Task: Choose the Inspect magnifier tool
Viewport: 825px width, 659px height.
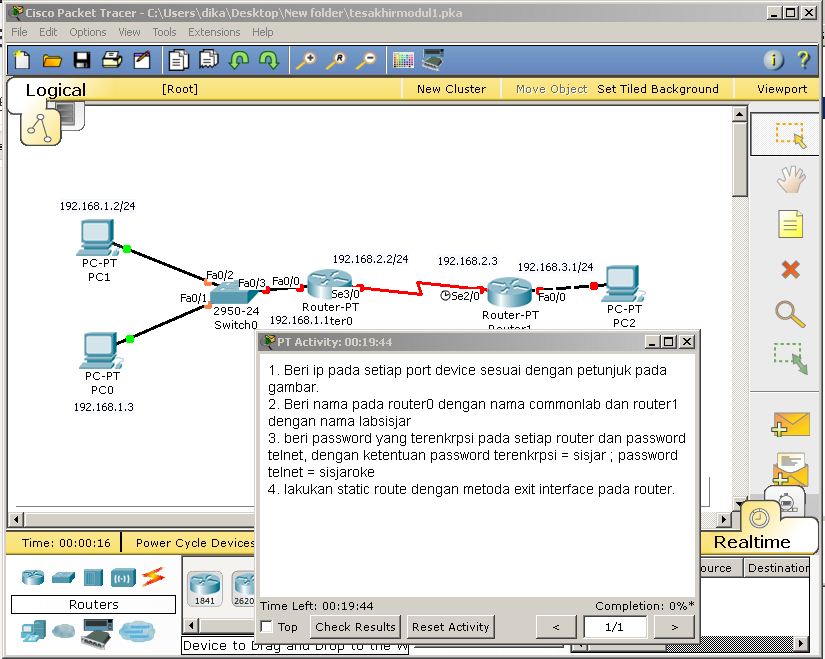Action: [790, 314]
